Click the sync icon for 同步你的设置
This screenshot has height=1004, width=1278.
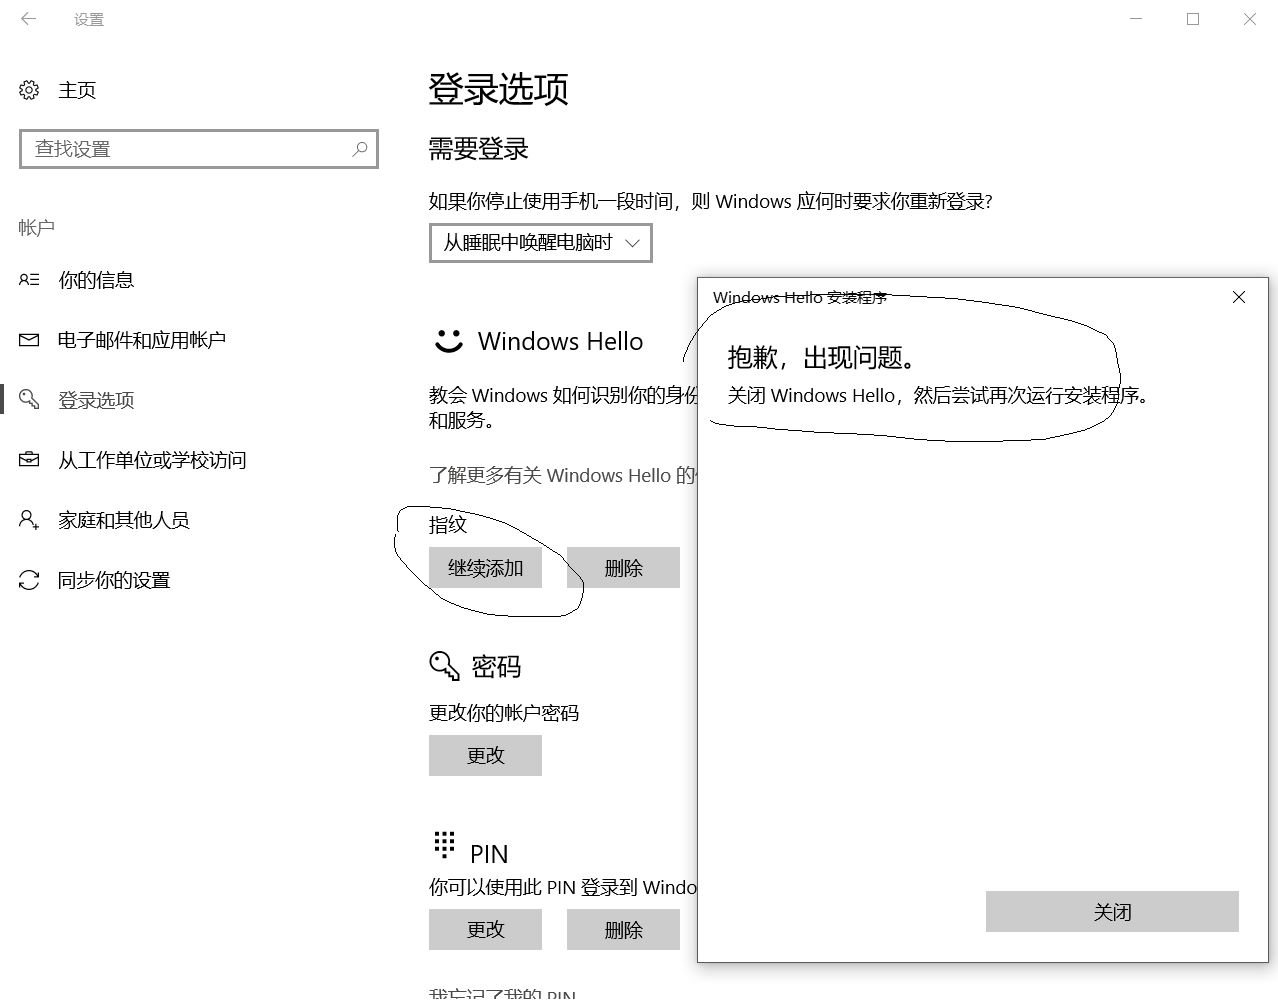[29, 580]
